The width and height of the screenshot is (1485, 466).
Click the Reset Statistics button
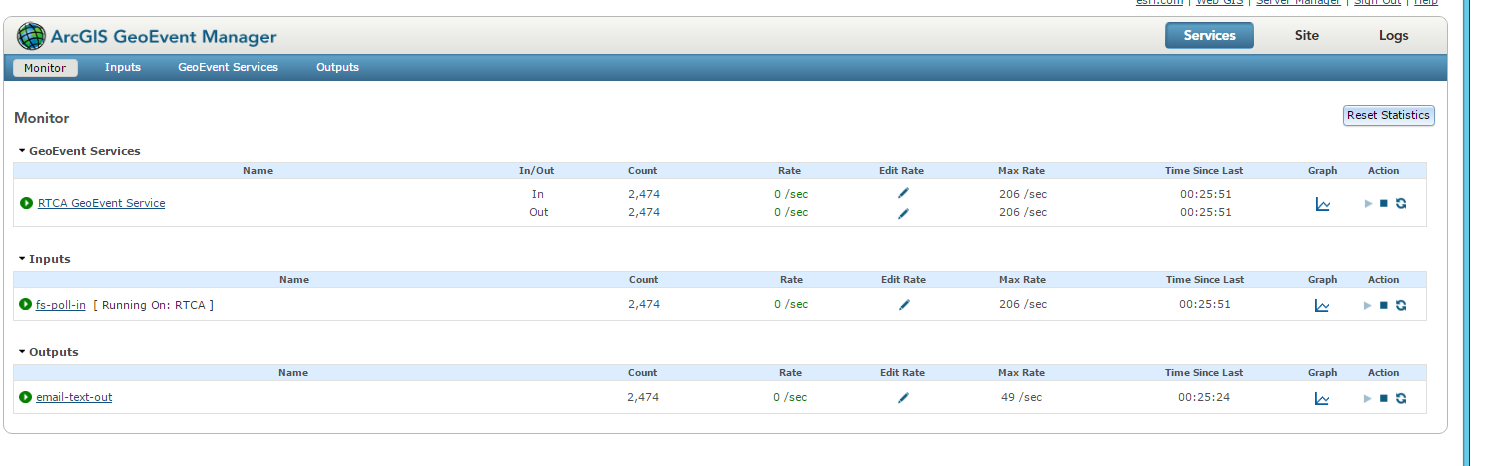coord(1388,115)
